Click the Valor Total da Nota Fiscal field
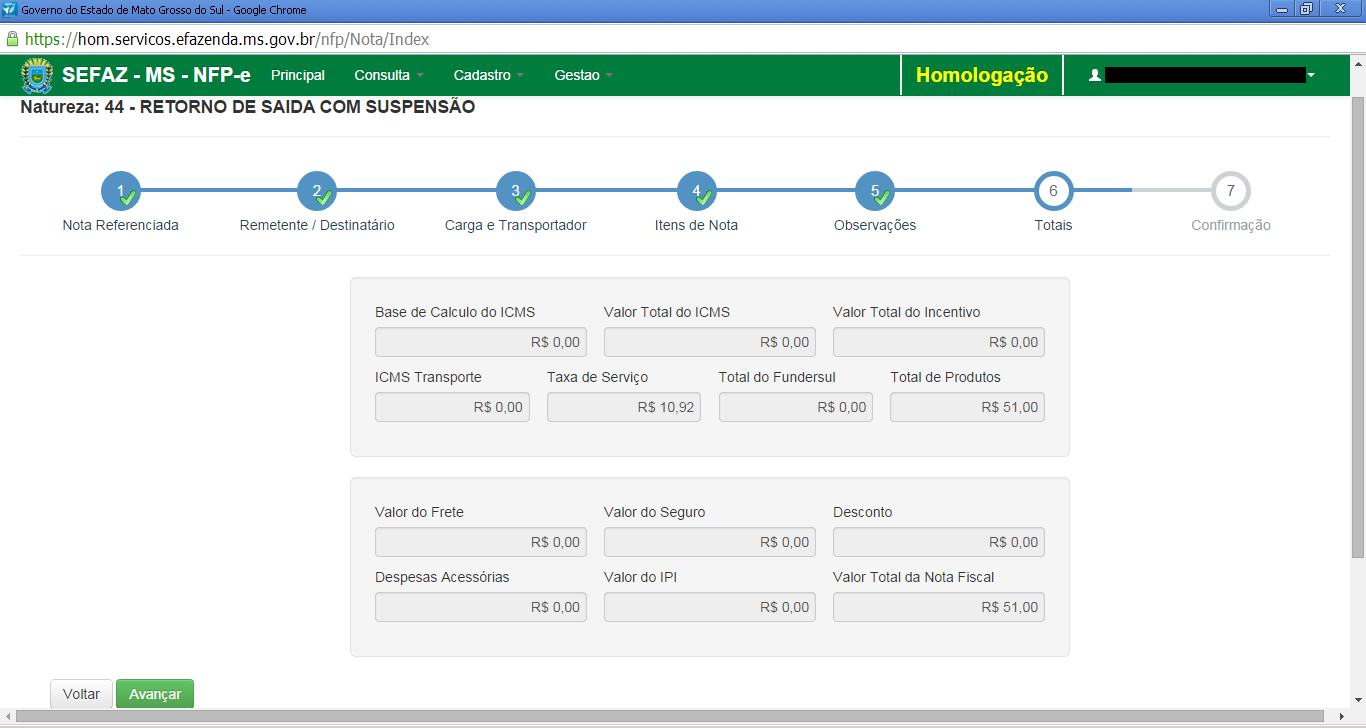1366x728 pixels. [x=939, y=607]
